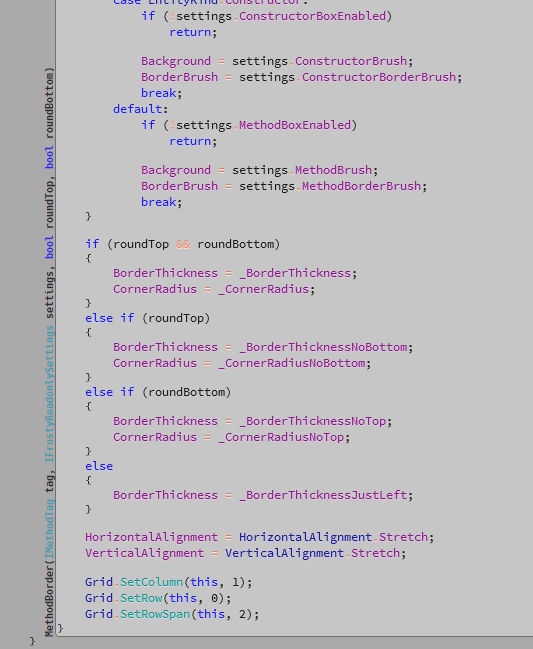This screenshot has height=649, width=533.
Task: Click SetRow in 'Grid.SetRow(this, 0)'
Action: tap(141, 598)
